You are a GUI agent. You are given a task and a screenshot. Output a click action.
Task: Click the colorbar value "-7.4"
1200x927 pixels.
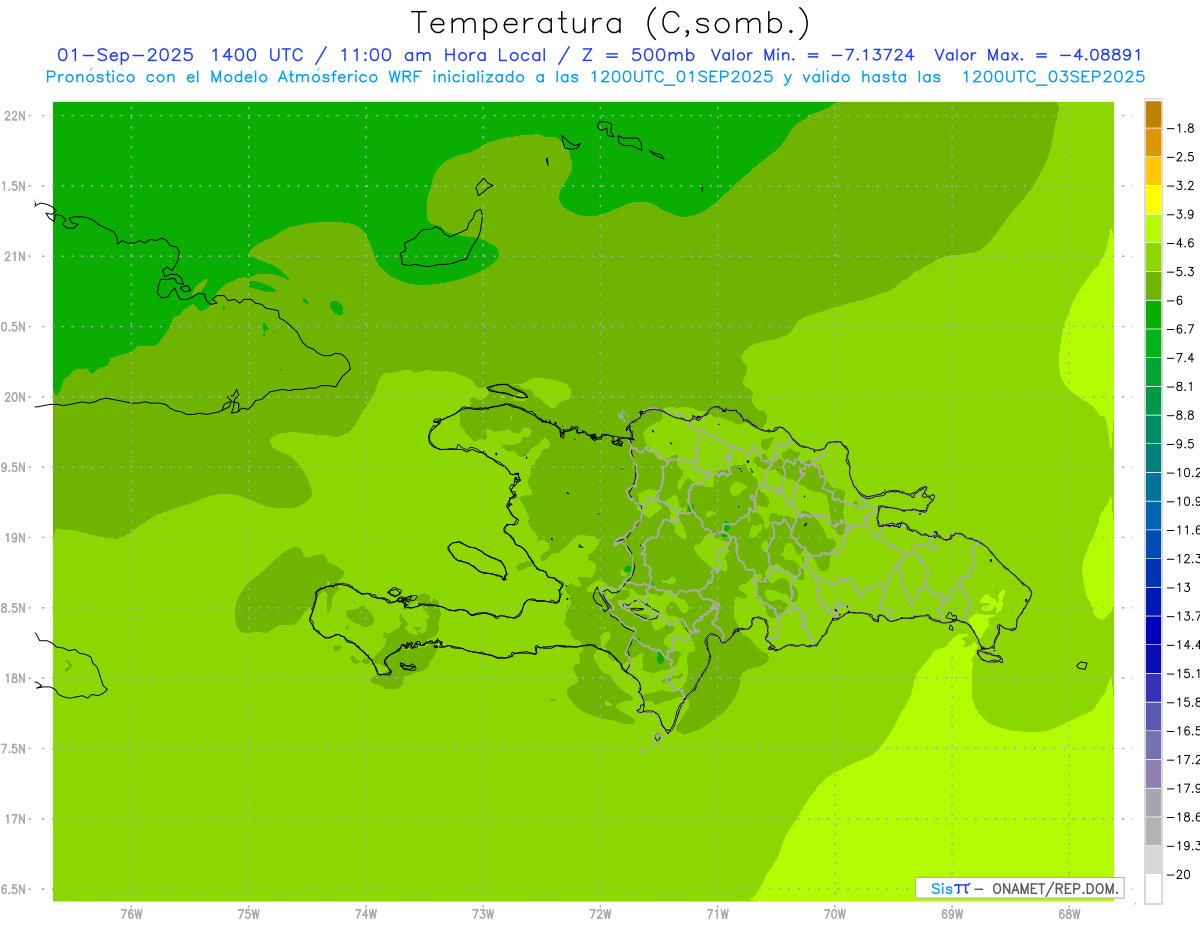coord(1181,358)
